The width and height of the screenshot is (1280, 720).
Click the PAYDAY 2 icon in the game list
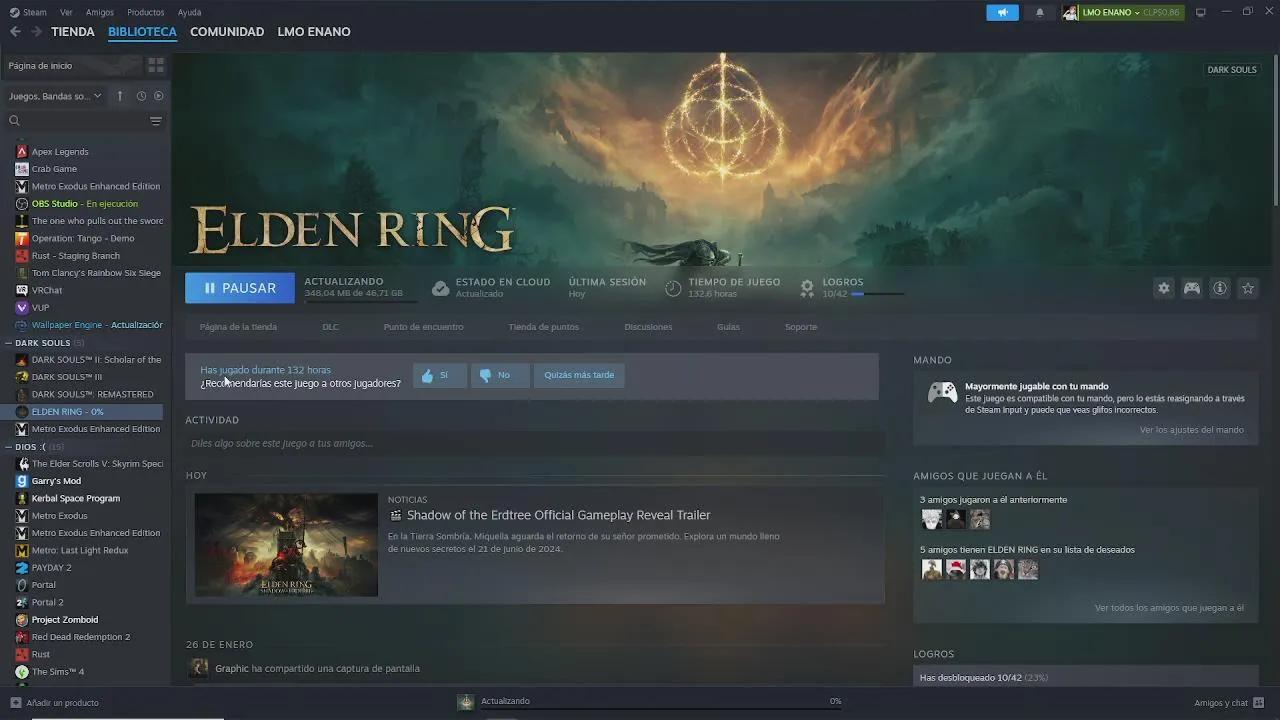[22, 568]
